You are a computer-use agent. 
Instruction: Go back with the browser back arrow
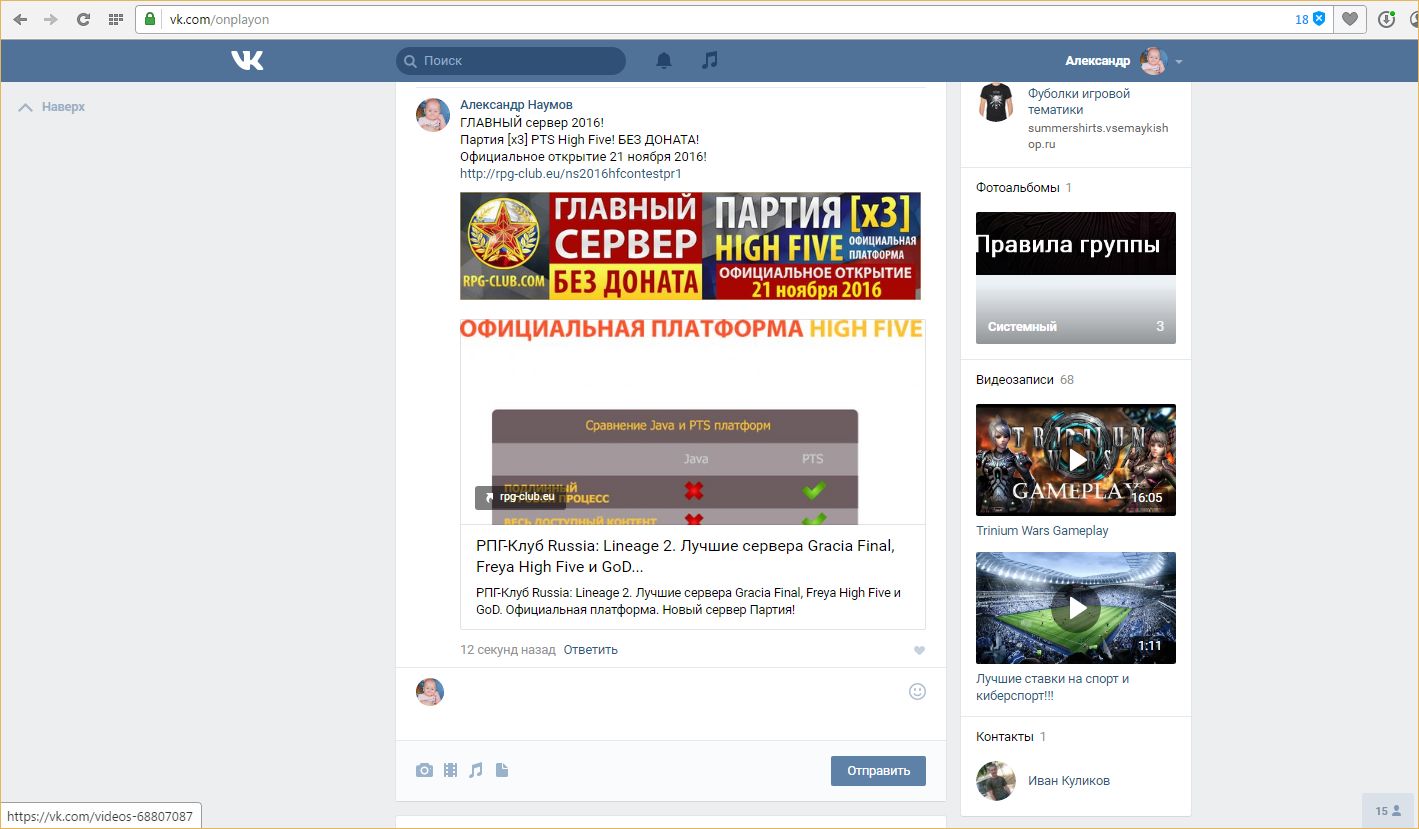point(20,19)
